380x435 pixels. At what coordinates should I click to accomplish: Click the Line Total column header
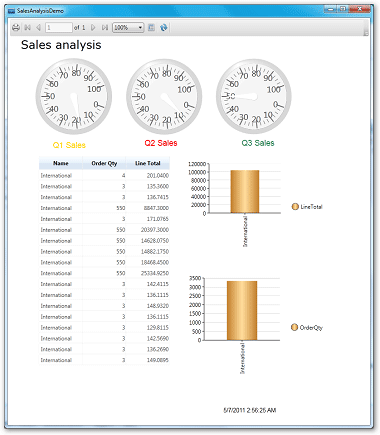[148, 163]
